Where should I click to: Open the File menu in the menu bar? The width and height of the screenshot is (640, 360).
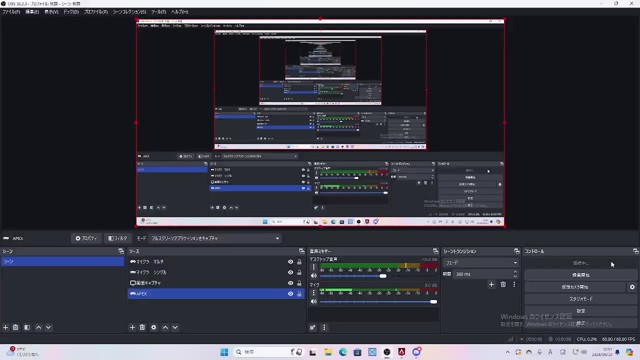tap(11, 12)
